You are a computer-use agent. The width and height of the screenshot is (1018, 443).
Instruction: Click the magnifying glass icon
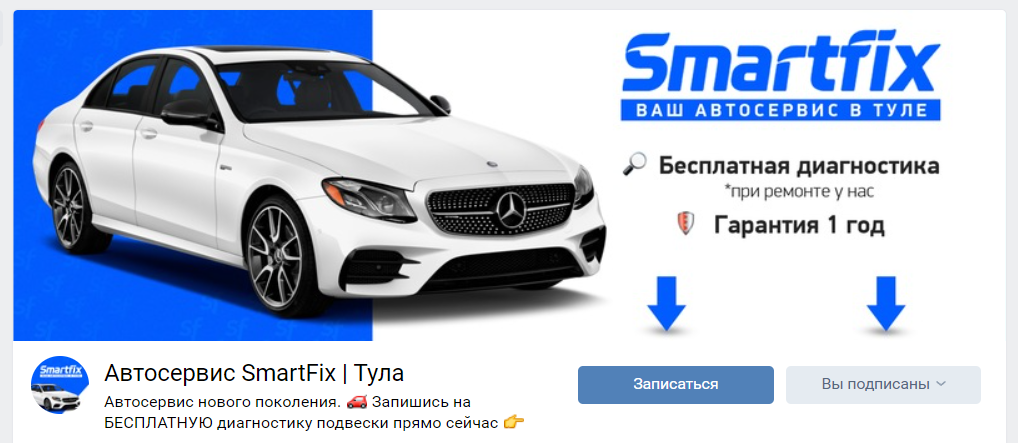(634, 164)
